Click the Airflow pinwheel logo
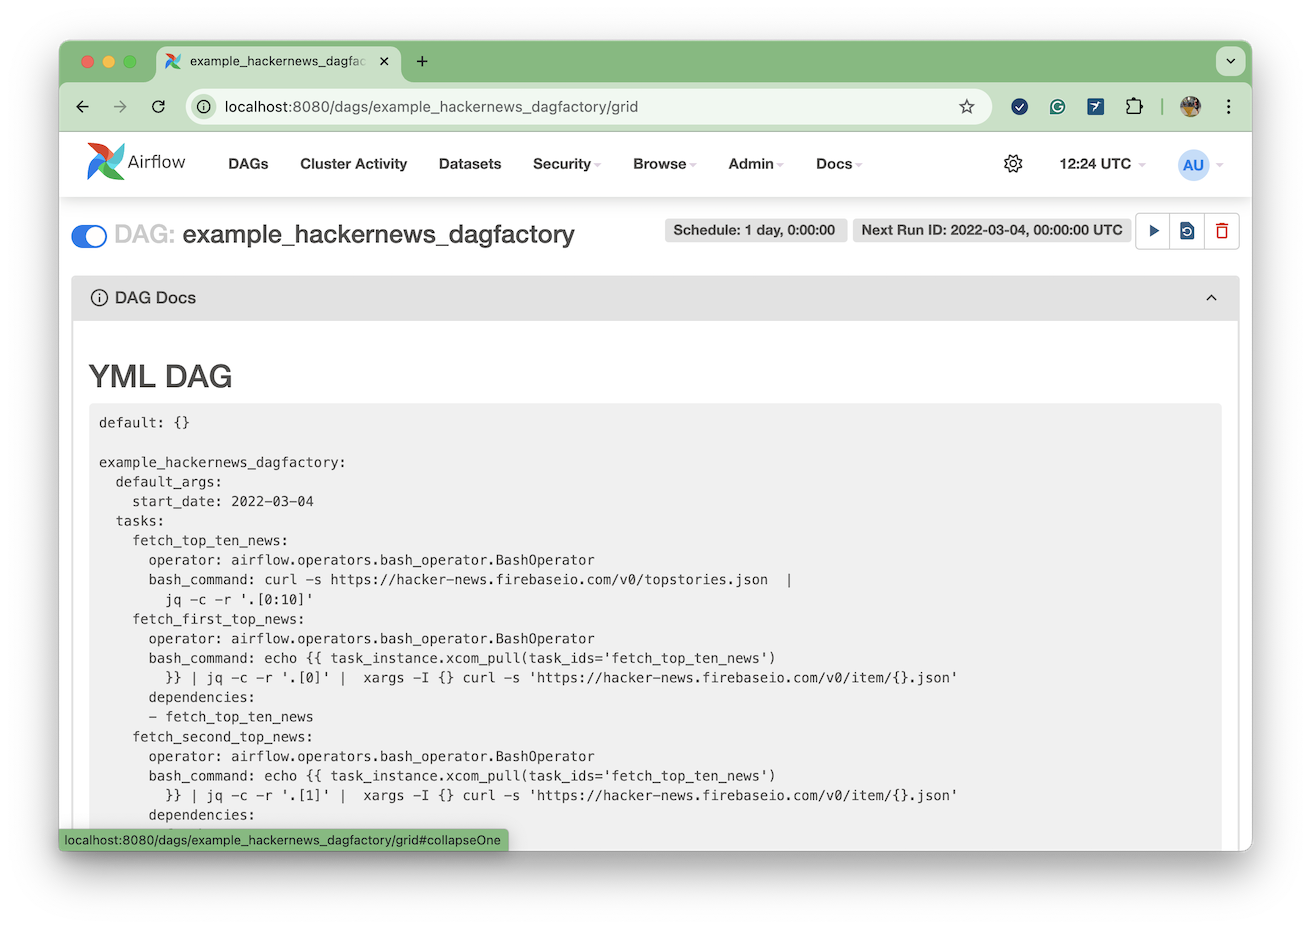The width and height of the screenshot is (1311, 929). pyautogui.click(x=106, y=162)
